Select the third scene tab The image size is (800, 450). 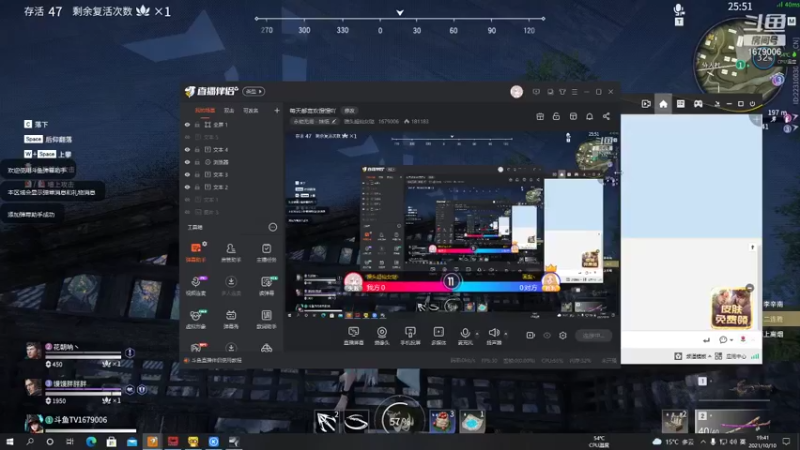tap(251, 110)
